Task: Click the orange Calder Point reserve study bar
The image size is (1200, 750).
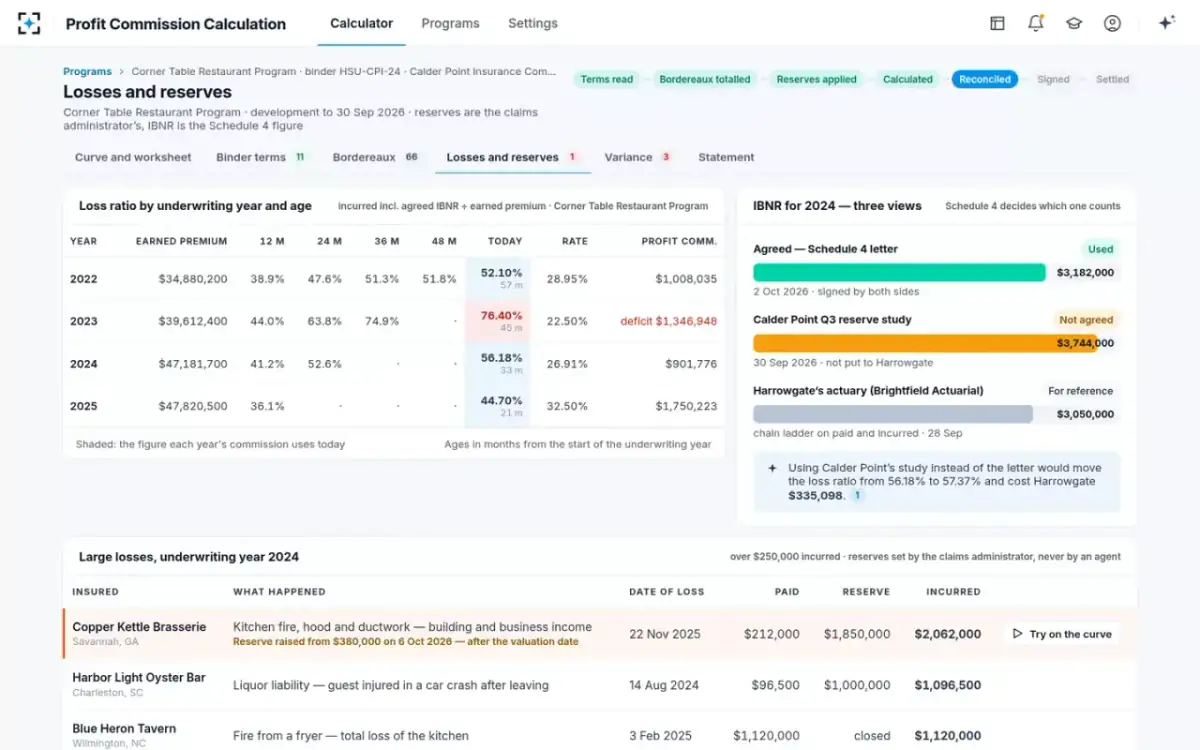Action: coord(925,343)
